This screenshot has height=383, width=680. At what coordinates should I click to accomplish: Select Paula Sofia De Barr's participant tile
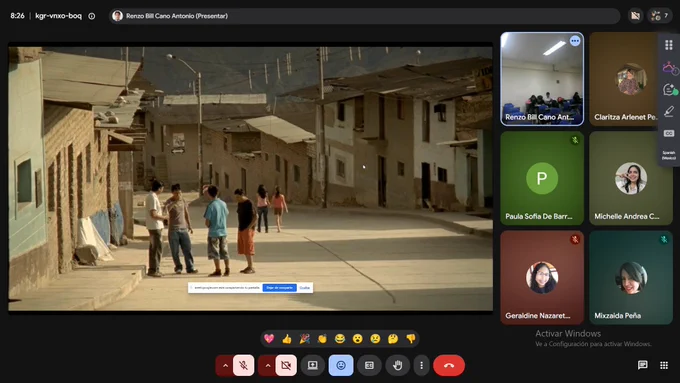click(x=542, y=178)
